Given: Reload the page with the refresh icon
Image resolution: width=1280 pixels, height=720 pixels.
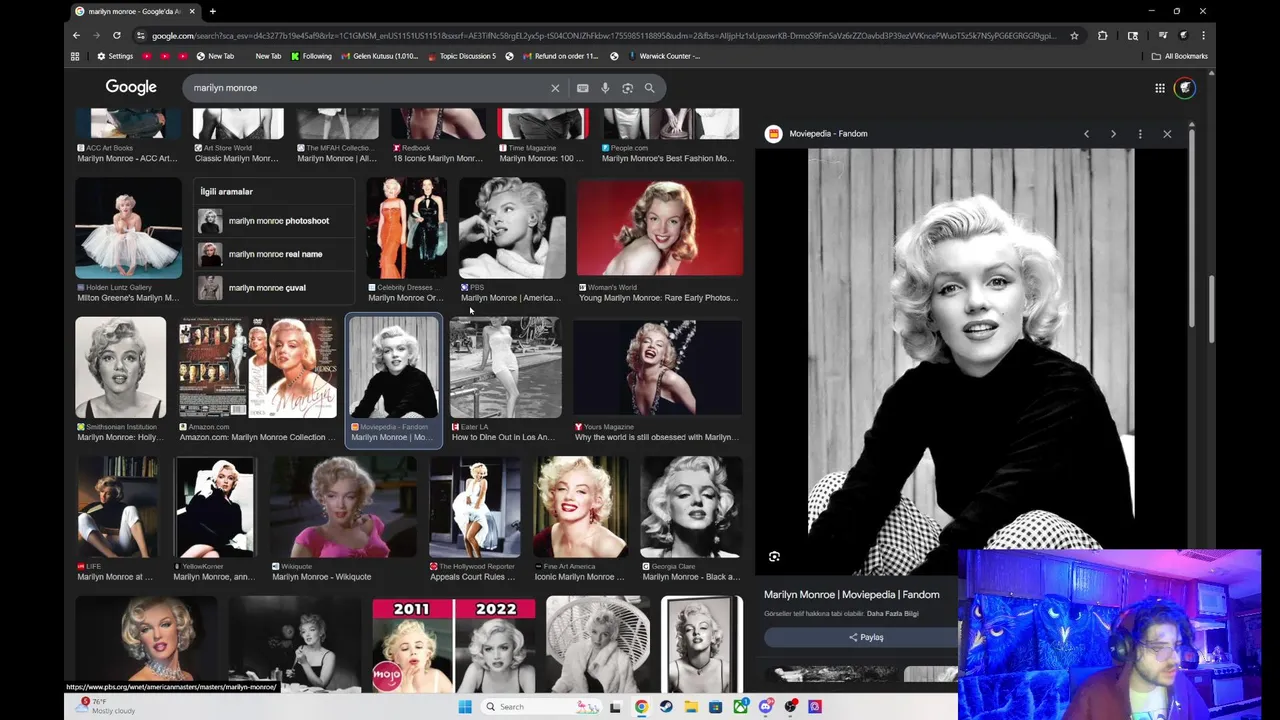Looking at the screenshot, I should pyautogui.click(x=116, y=35).
